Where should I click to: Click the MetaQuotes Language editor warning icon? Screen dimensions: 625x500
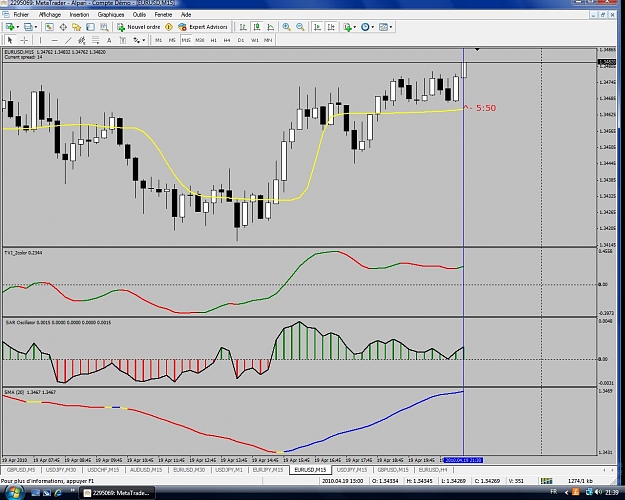click(x=169, y=27)
